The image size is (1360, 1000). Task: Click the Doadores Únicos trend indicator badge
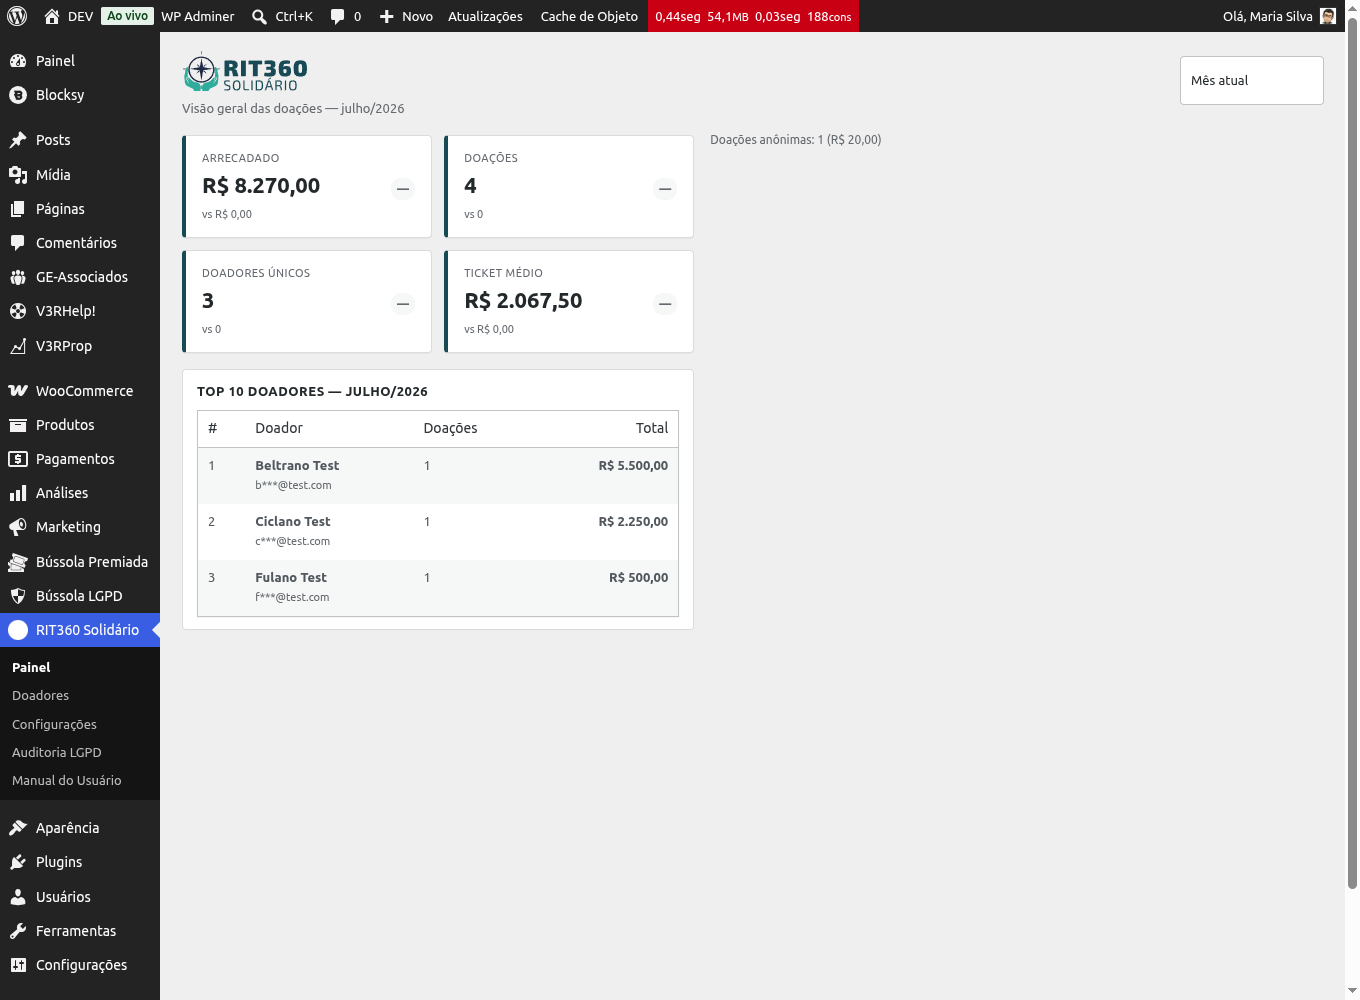pos(403,304)
